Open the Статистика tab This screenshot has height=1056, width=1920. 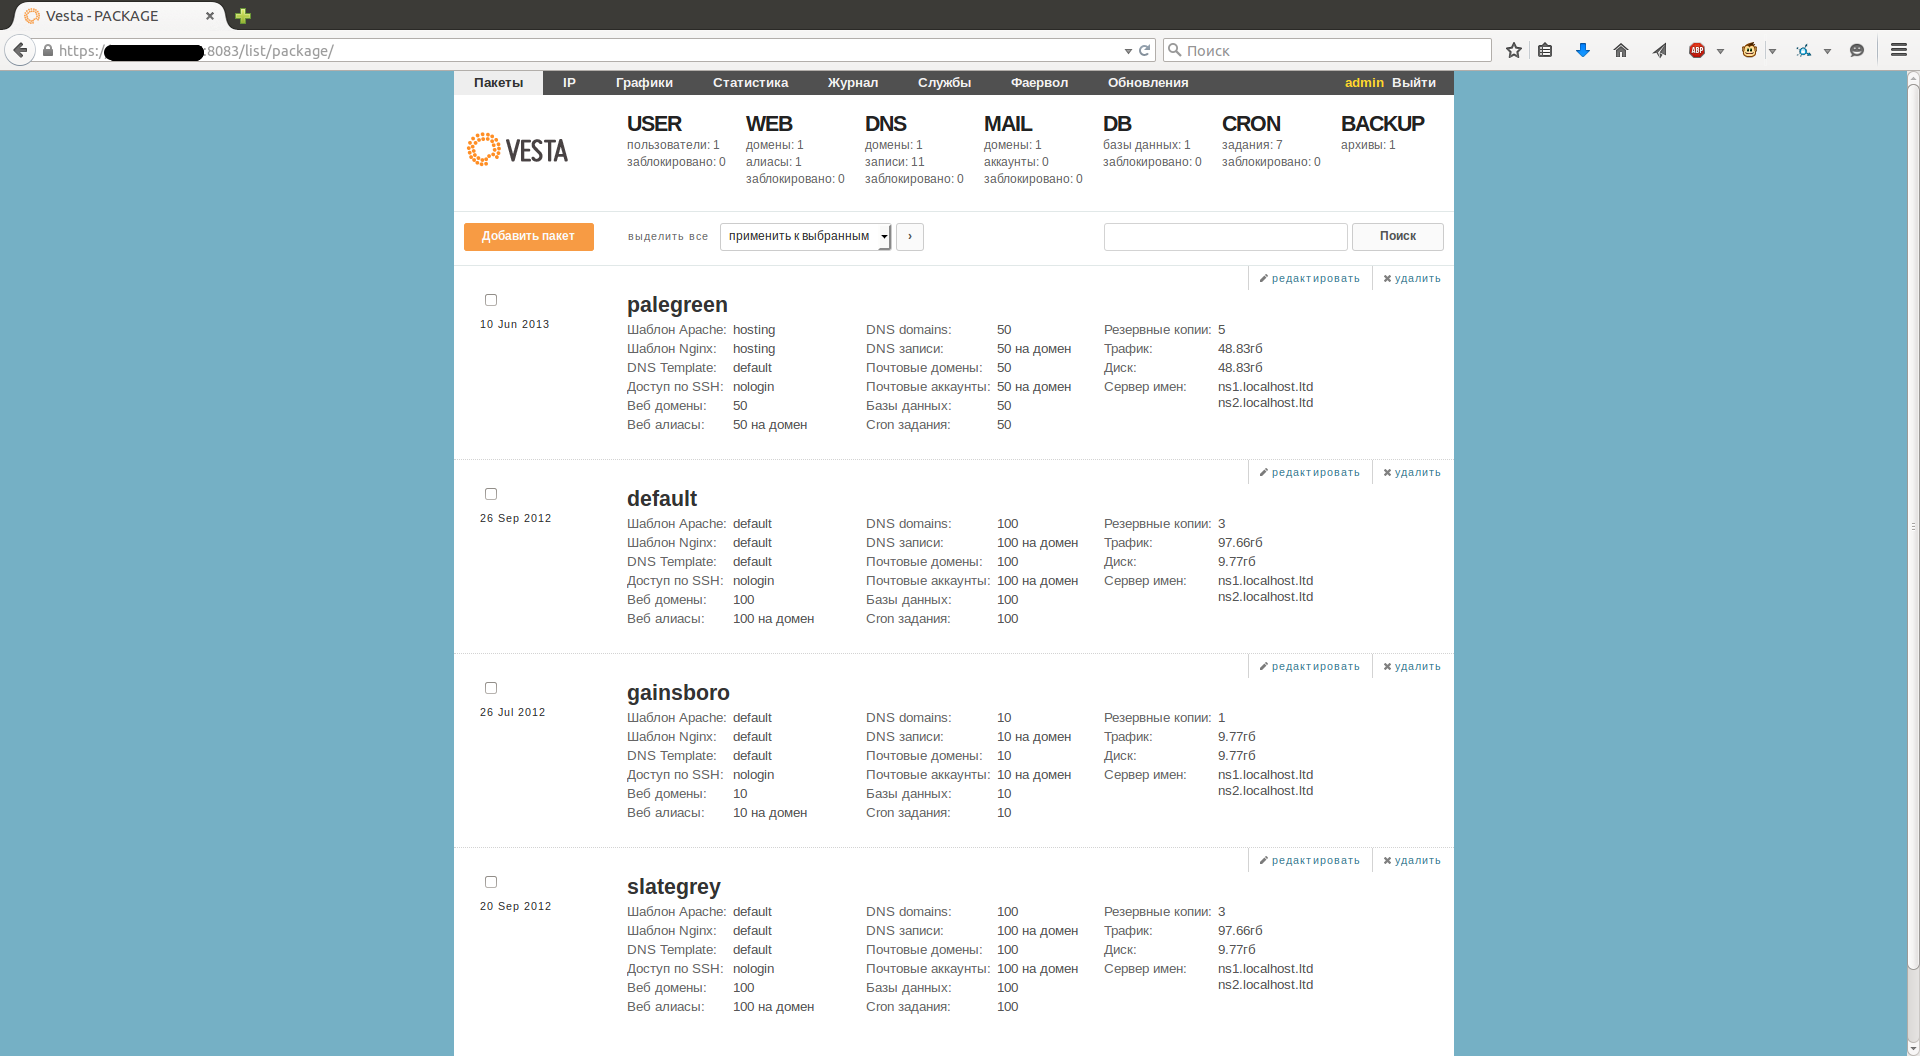click(750, 83)
